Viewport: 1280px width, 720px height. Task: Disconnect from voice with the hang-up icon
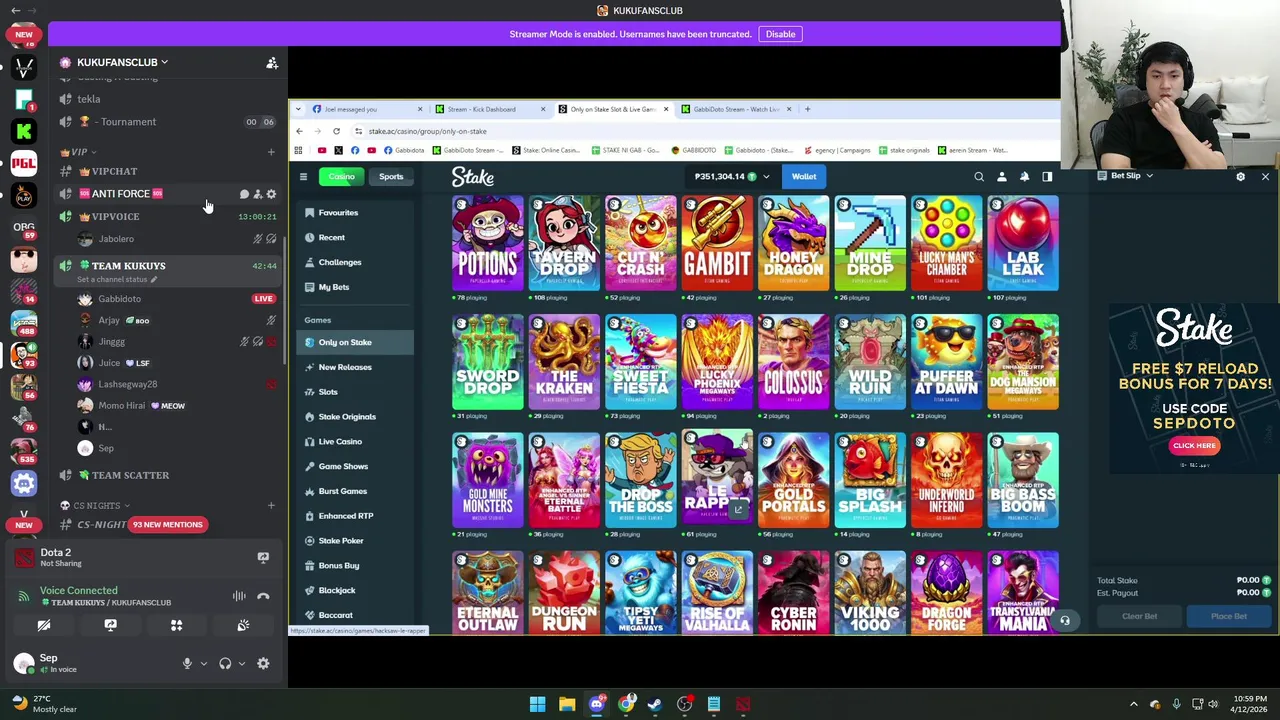click(x=263, y=596)
